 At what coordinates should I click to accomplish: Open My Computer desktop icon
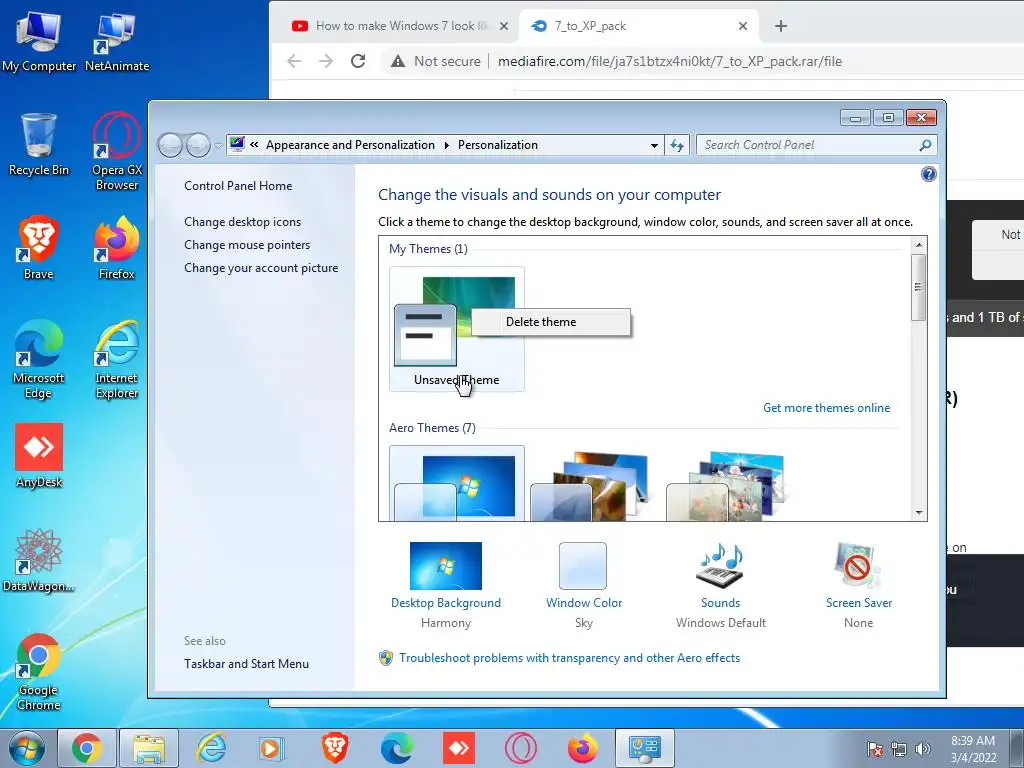pos(39,42)
